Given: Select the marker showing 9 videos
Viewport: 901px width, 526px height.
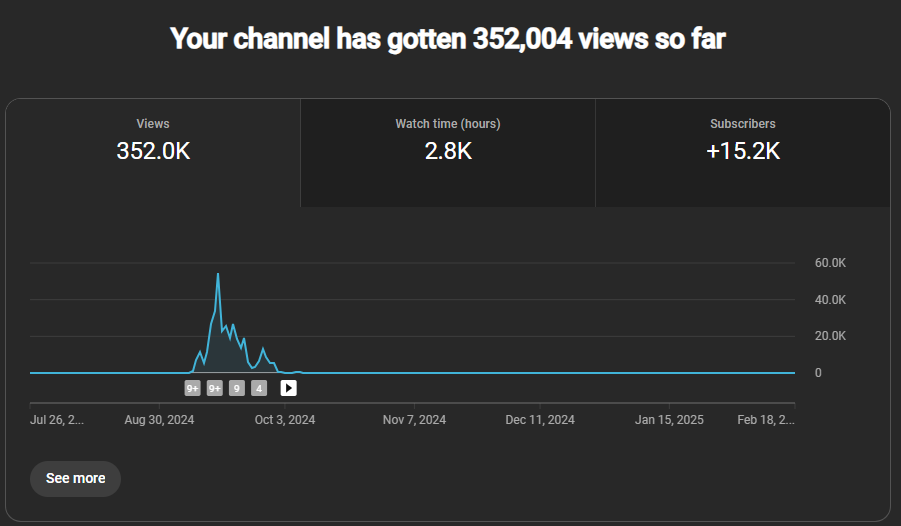Looking at the screenshot, I should click(237, 388).
